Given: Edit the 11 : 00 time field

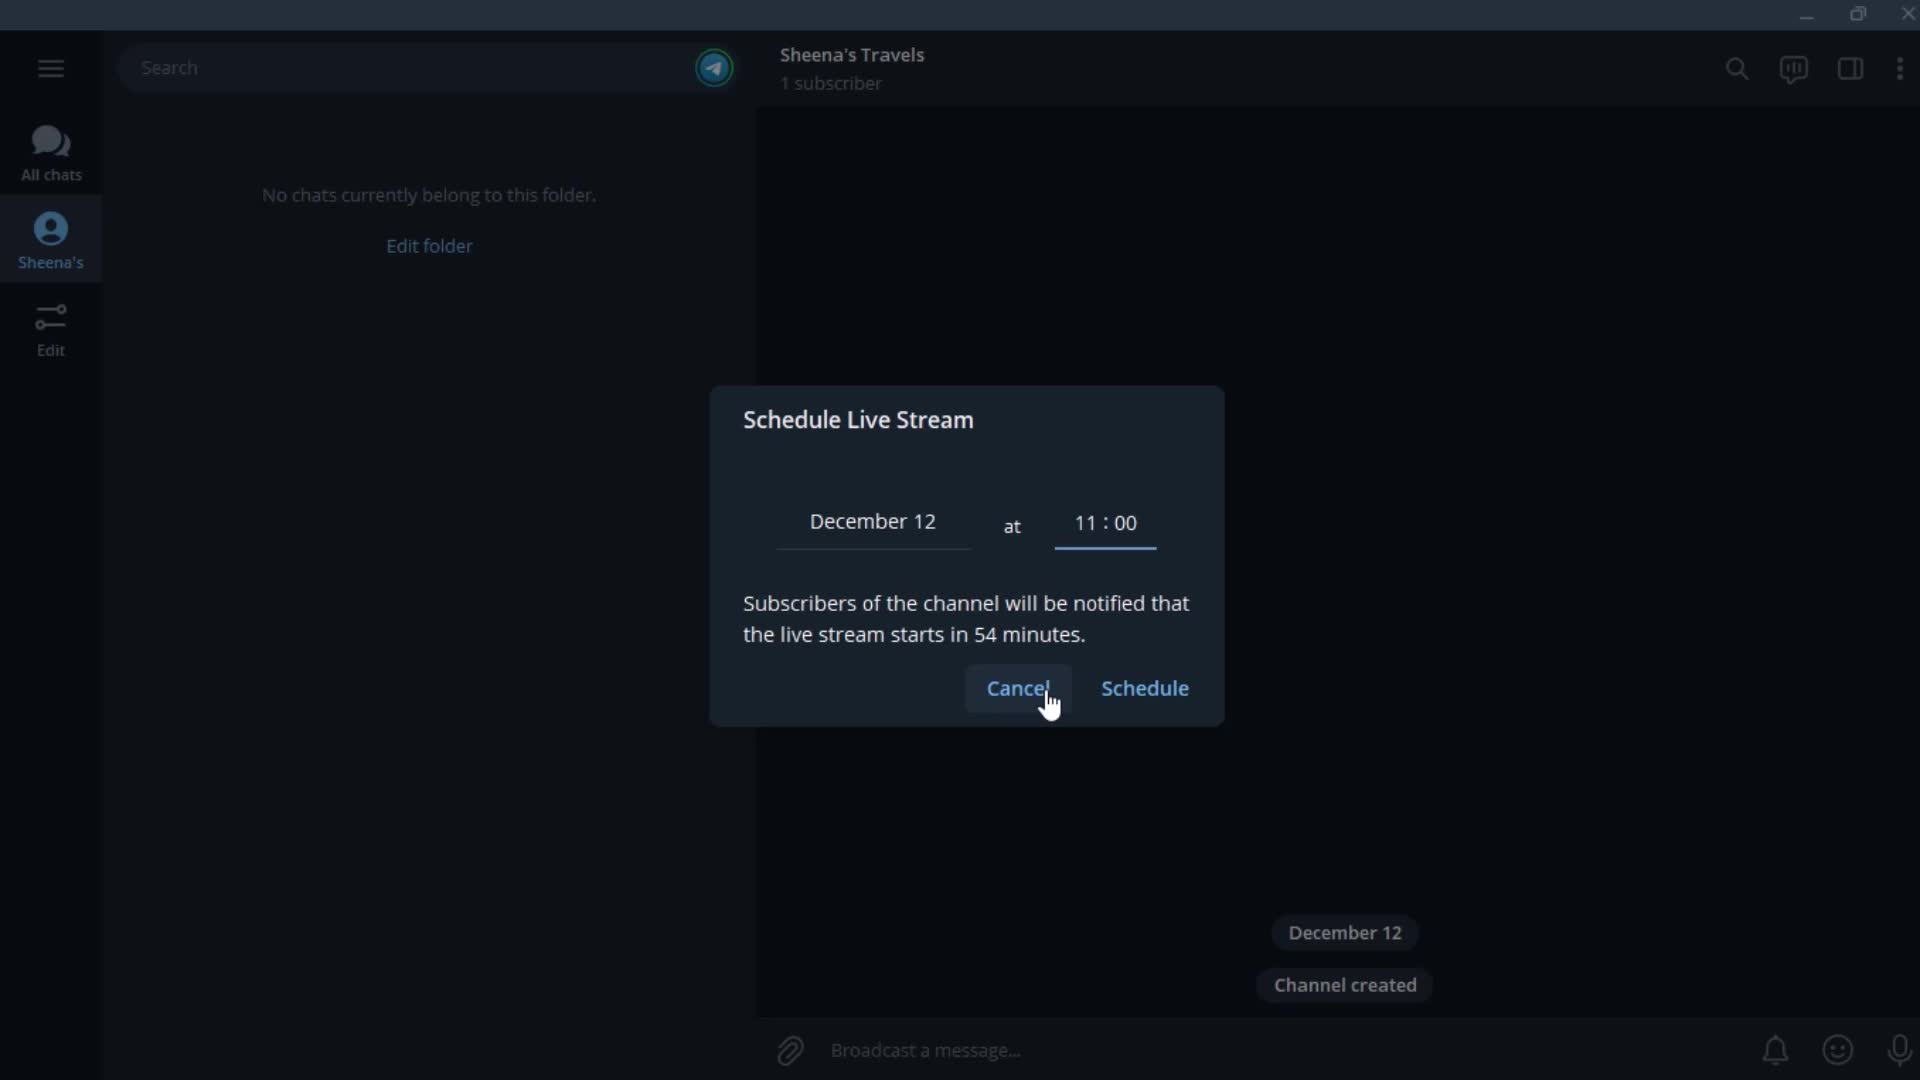Looking at the screenshot, I should 1105,523.
